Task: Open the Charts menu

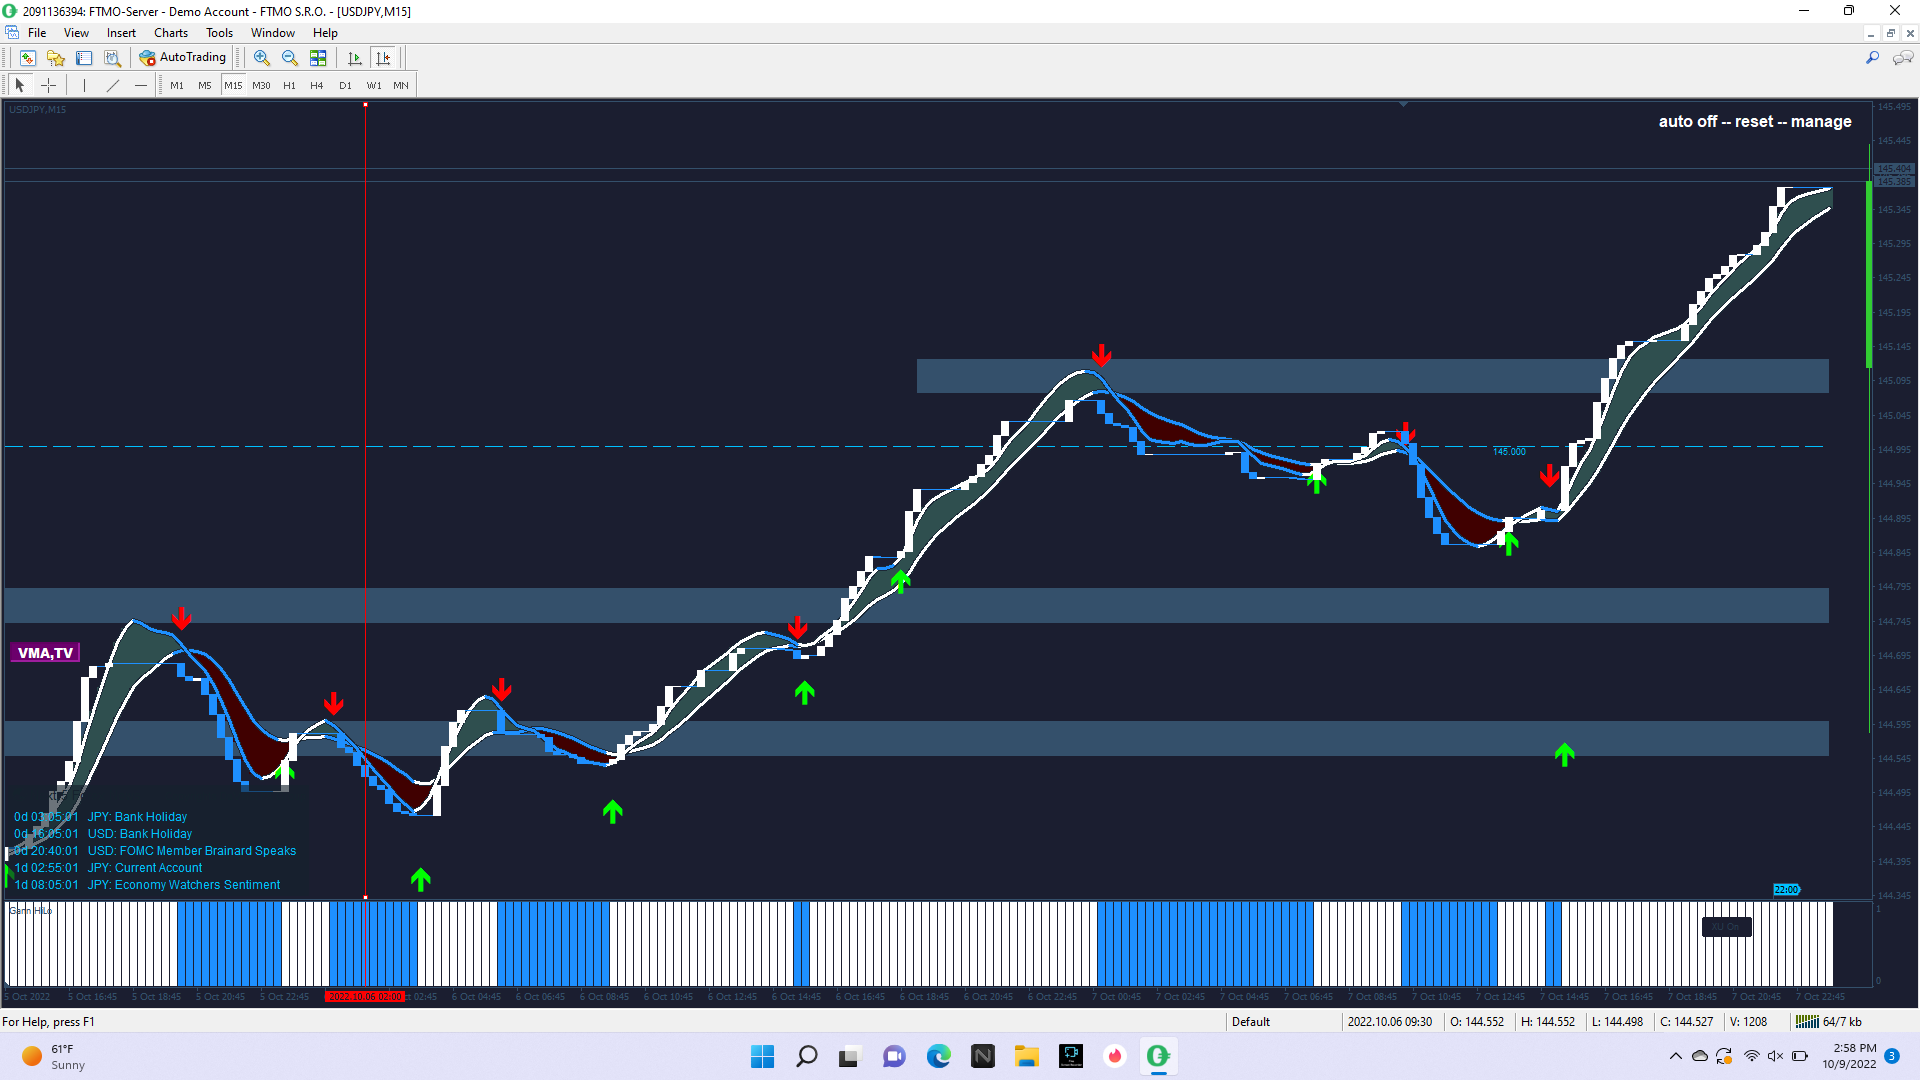Action: [x=170, y=33]
